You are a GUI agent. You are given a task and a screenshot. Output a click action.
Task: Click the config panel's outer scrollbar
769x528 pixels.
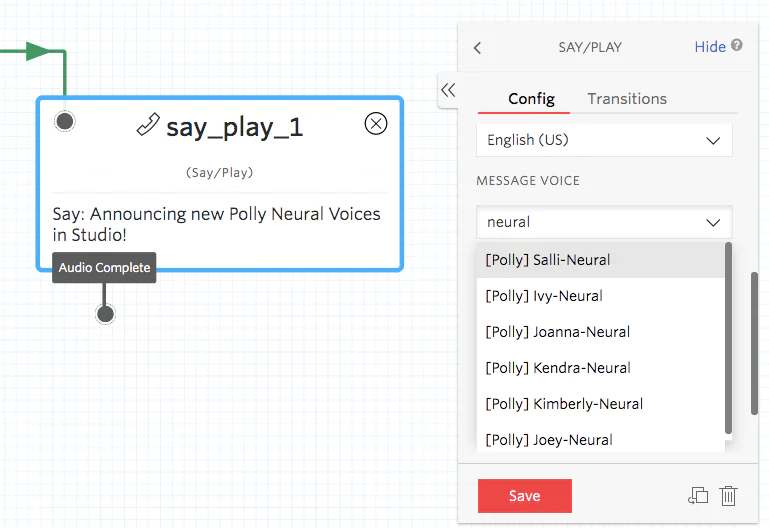click(x=754, y=344)
